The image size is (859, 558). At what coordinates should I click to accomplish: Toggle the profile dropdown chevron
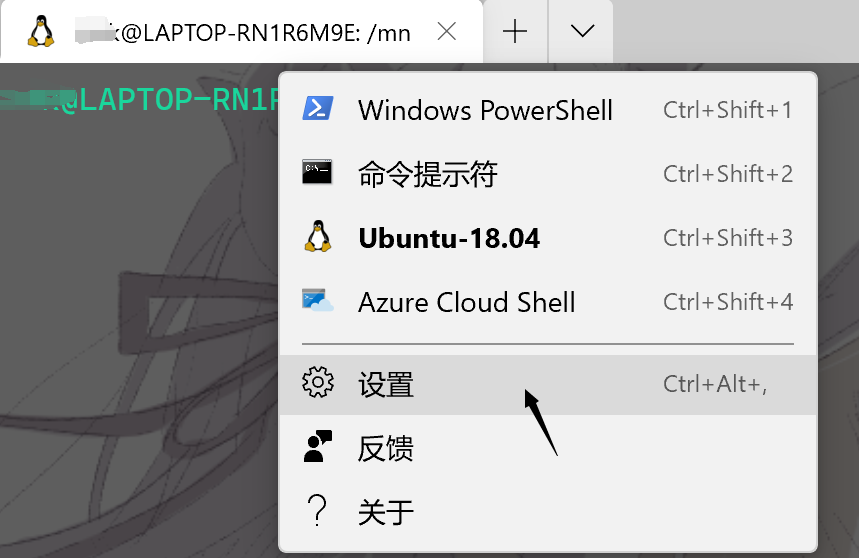582,31
